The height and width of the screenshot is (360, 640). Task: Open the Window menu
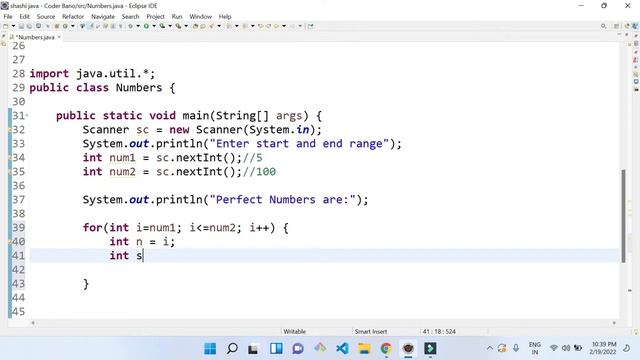coord(200,16)
